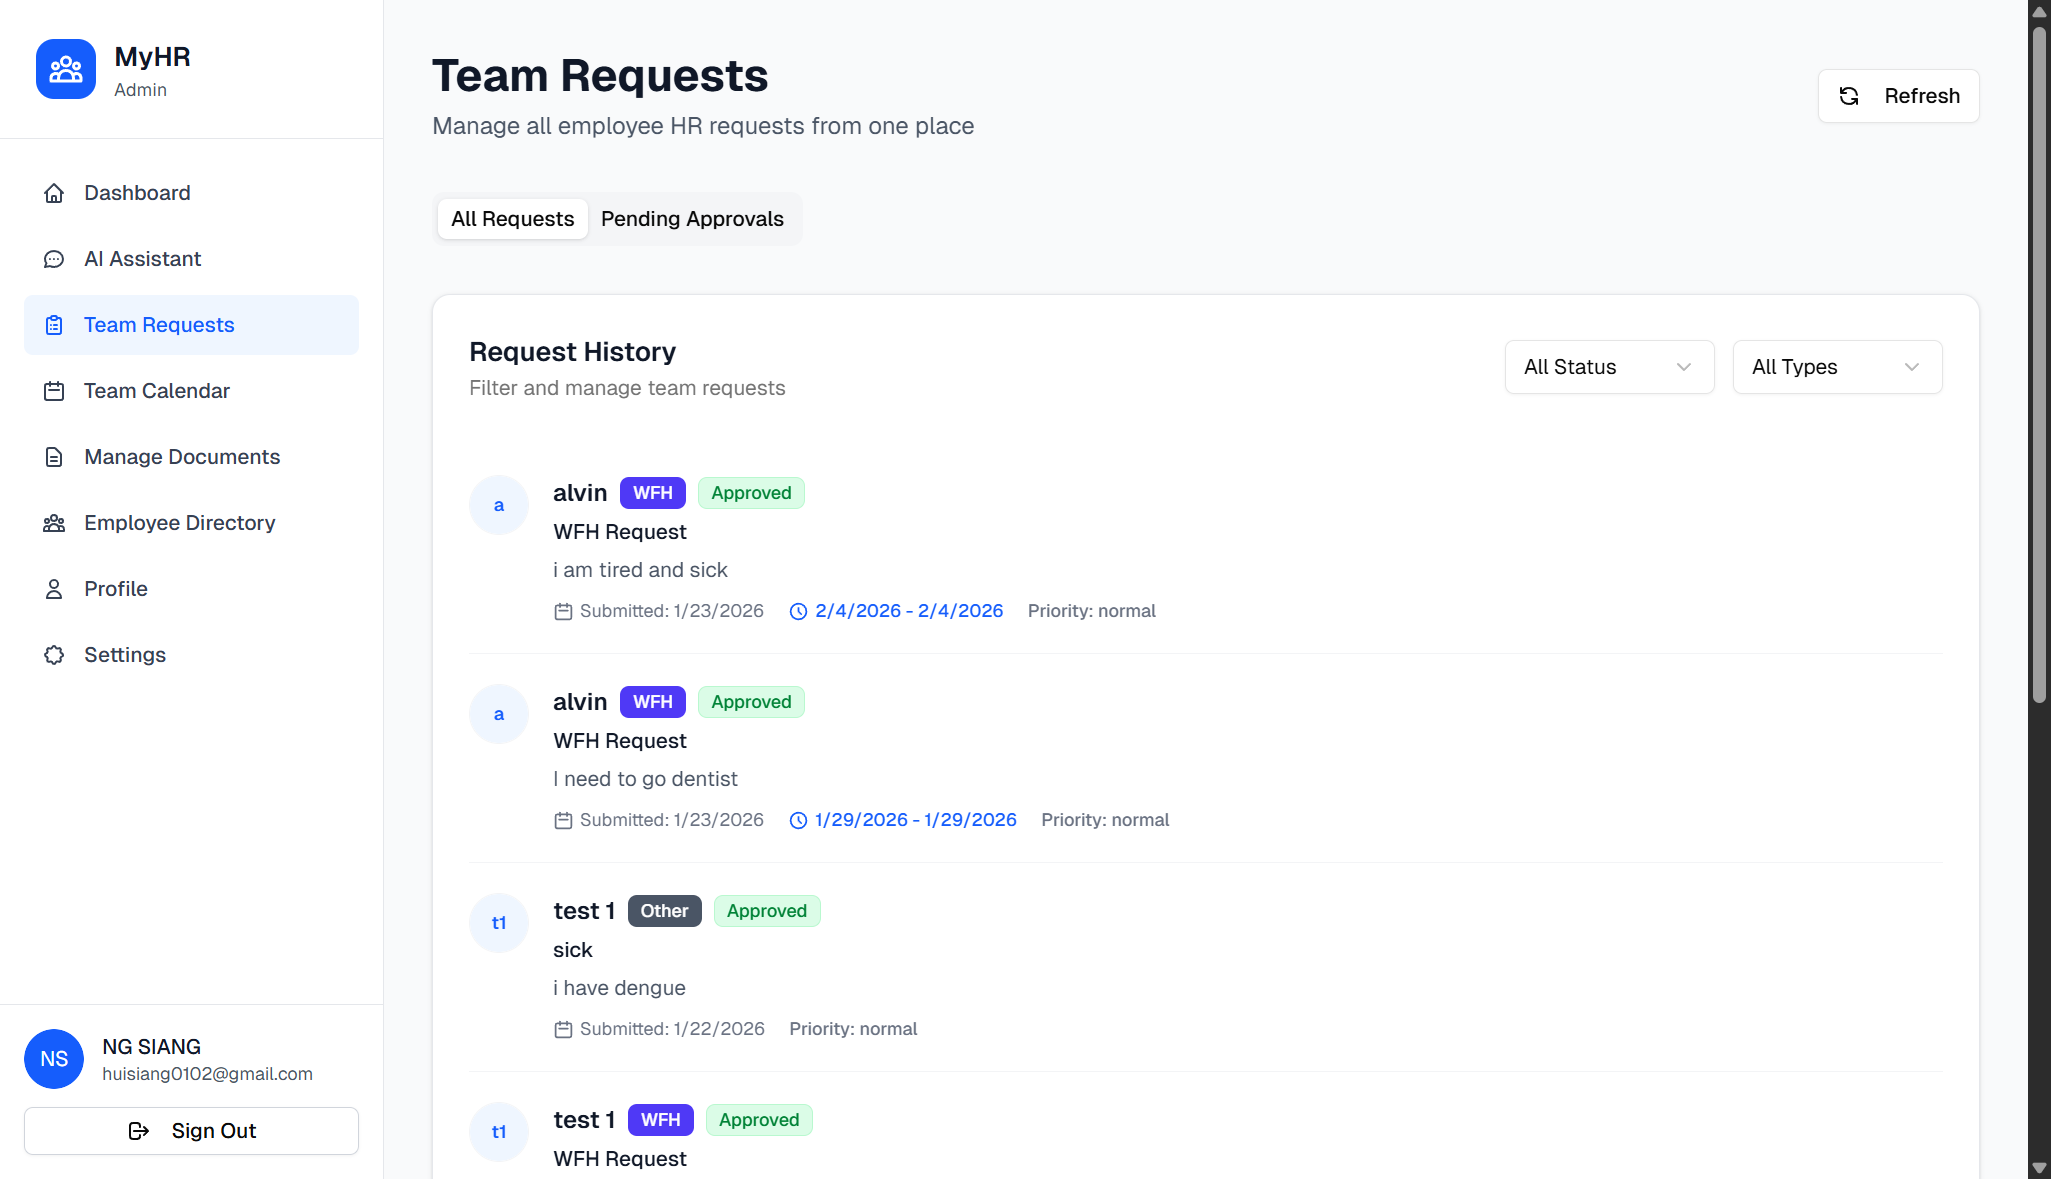Switch to the Pending Approvals tab
The width and height of the screenshot is (2051, 1179).
click(692, 219)
